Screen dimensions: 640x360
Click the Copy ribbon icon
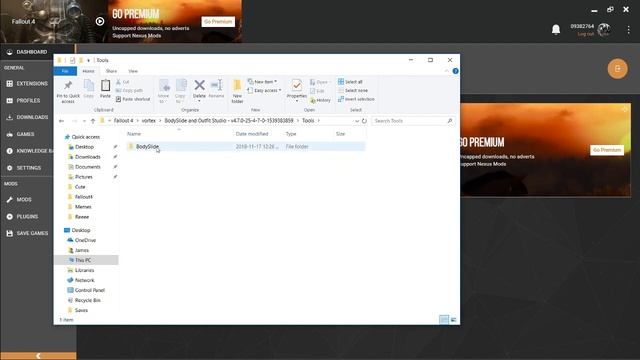point(89,89)
